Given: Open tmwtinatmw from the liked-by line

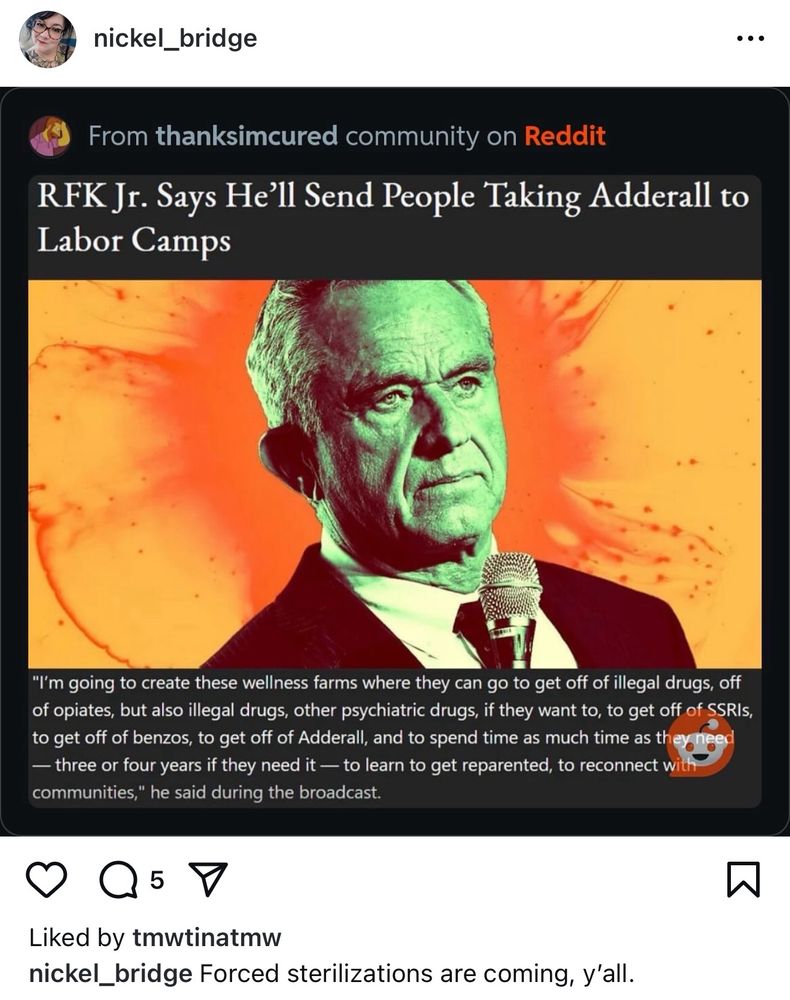Looking at the screenshot, I should [207, 938].
